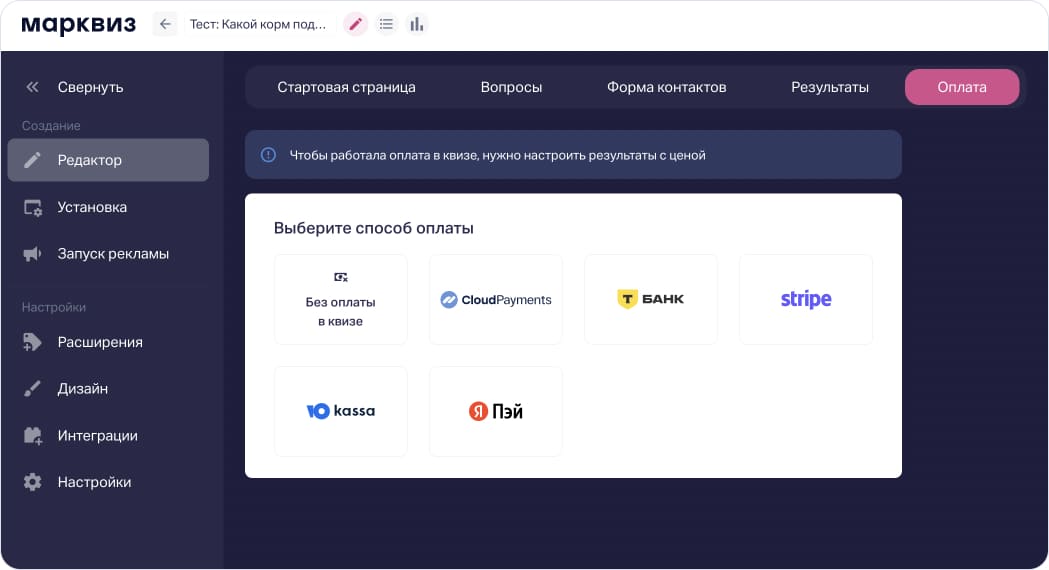Click the crossed-out payment icon above Без оплаты
1049x570 pixels.
tap(341, 277)
